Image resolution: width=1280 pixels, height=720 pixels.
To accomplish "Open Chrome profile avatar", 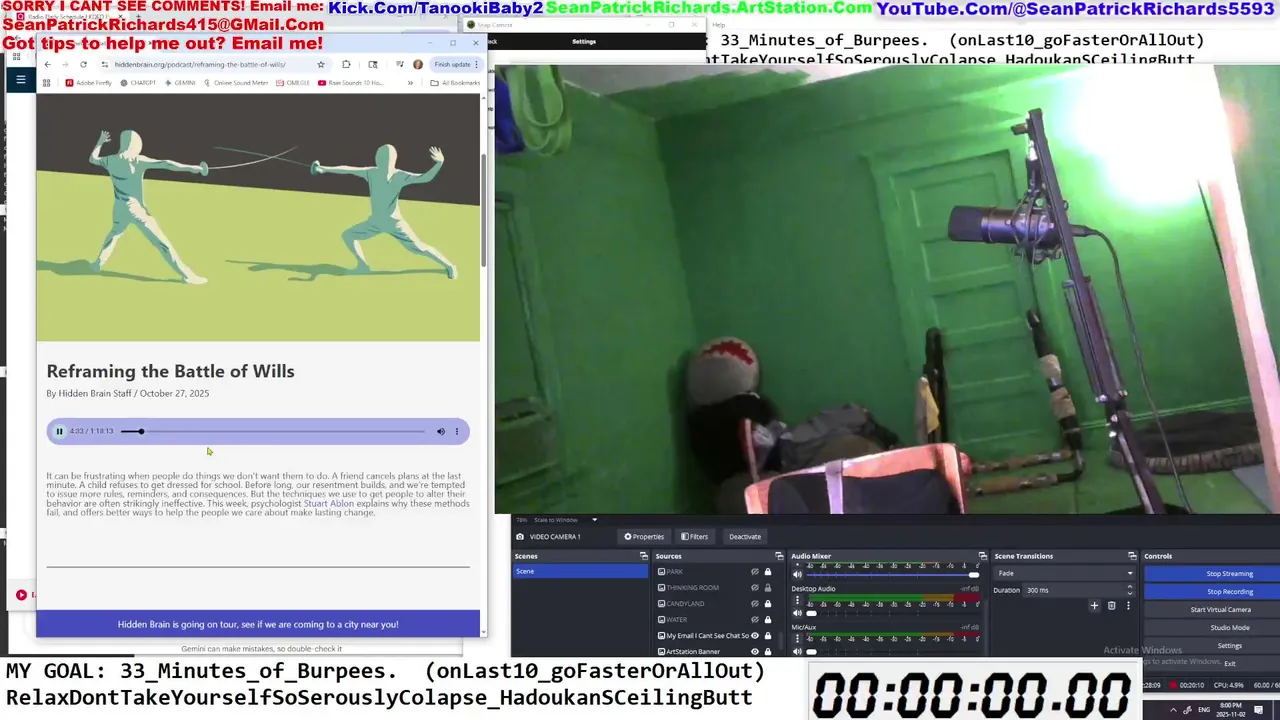I will point(418,64).
